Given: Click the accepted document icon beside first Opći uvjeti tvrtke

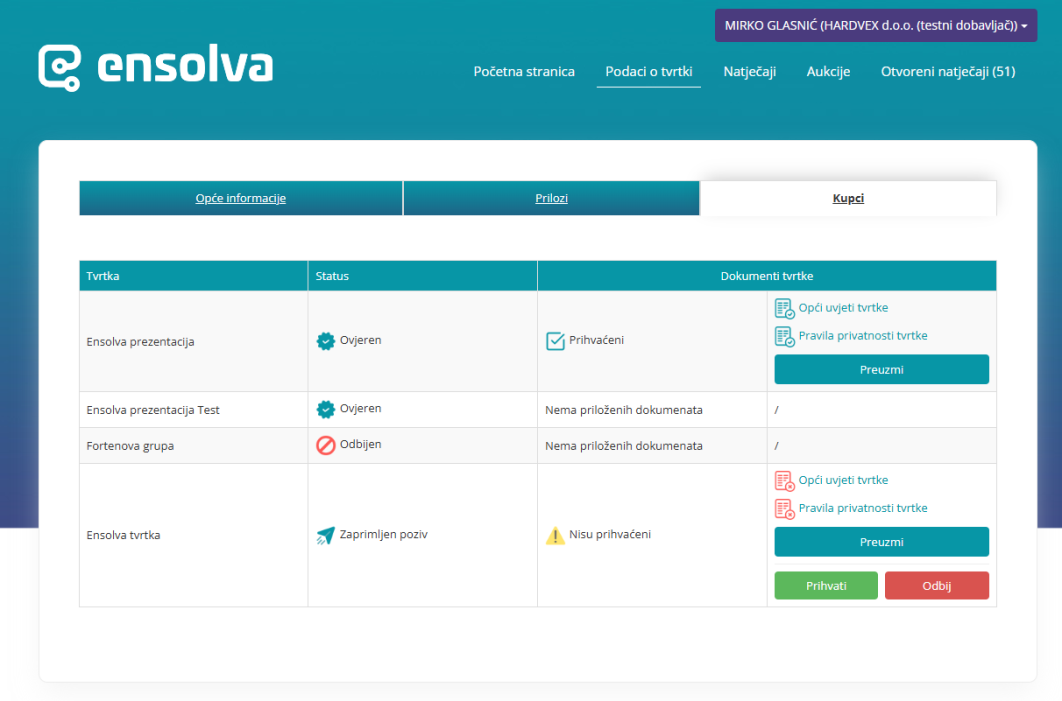Looking at the screenshot, I should click(784, 308).
